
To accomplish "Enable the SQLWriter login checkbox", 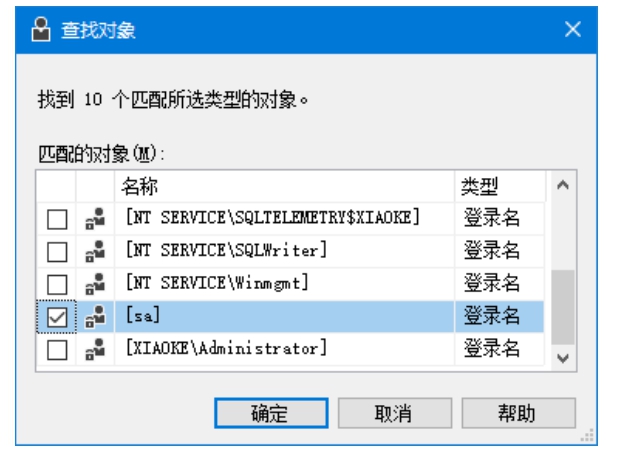I will pos(57,251).
